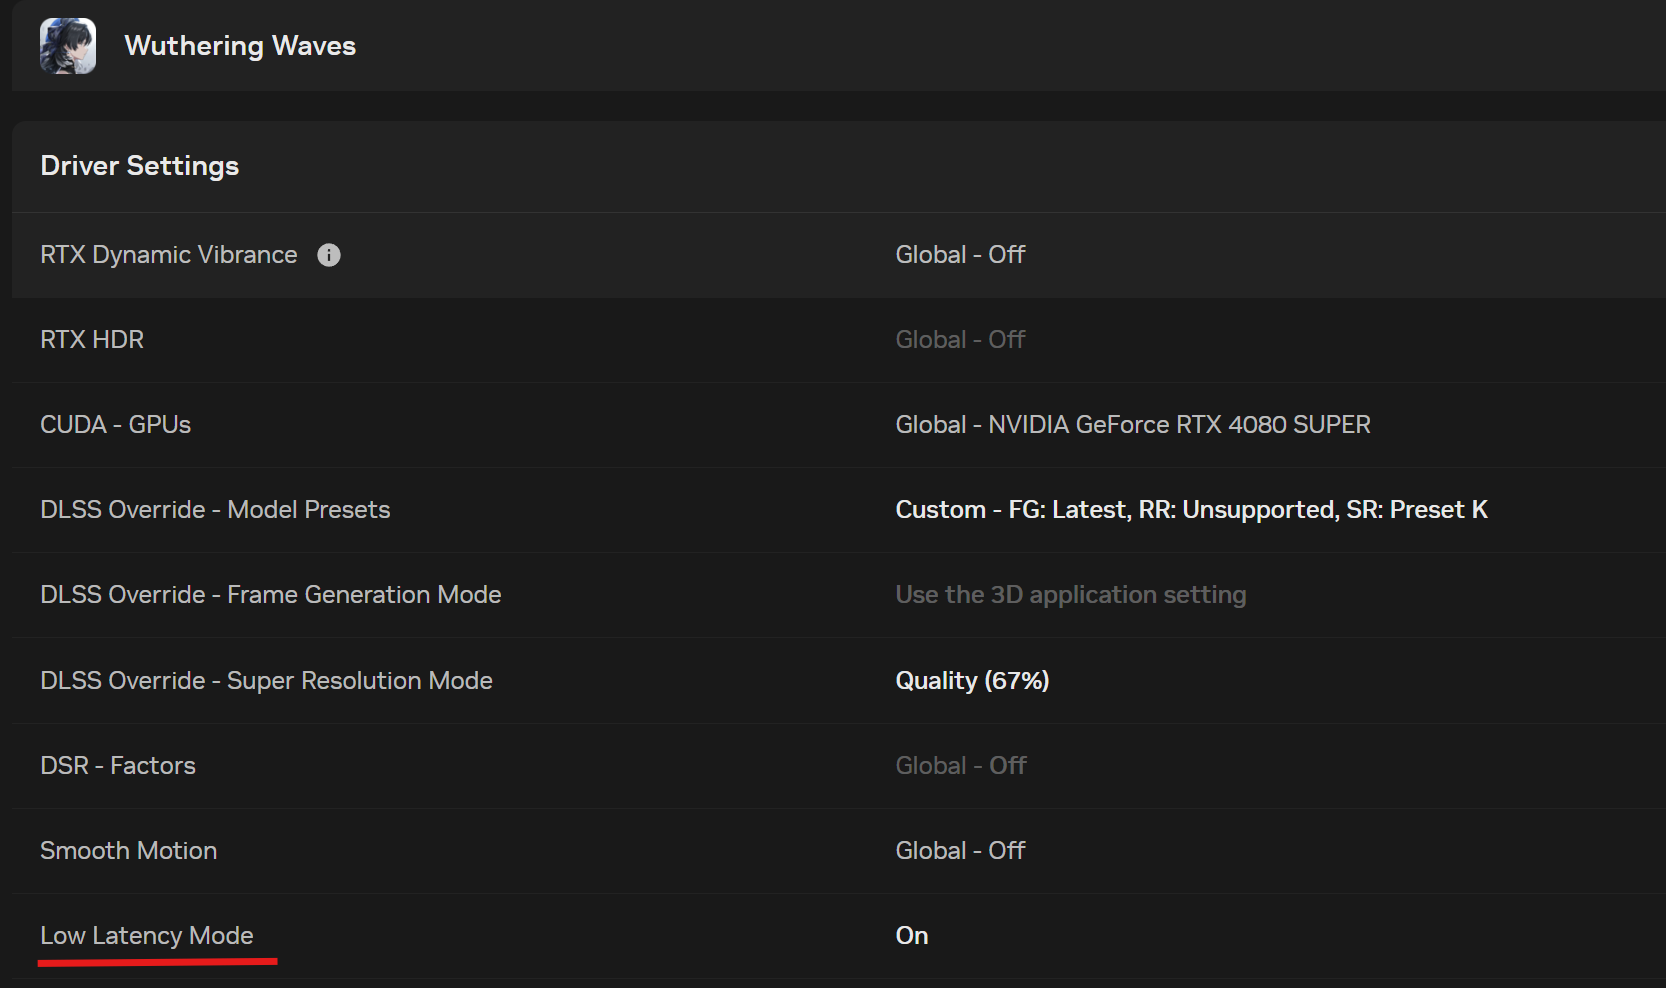Select DLSS Override - Frame Generation Mode label

coord(270,595)
